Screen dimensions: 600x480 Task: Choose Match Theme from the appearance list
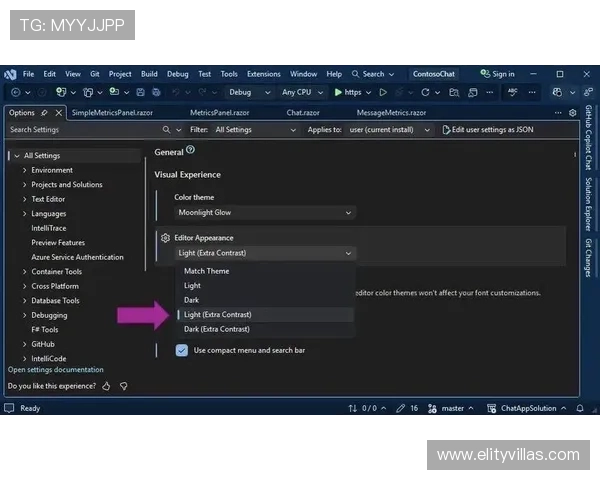[x=206, y=271]
